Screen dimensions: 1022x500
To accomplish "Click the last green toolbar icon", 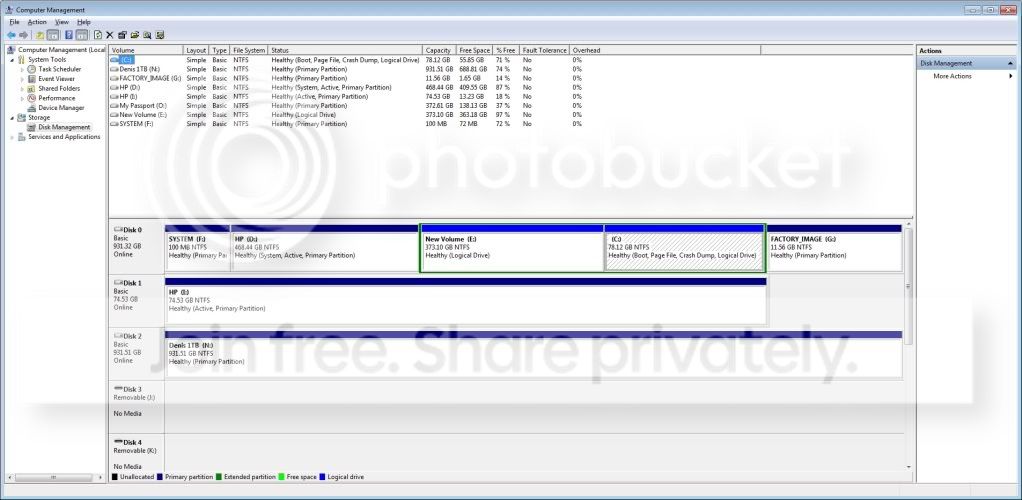I will 160,35.
